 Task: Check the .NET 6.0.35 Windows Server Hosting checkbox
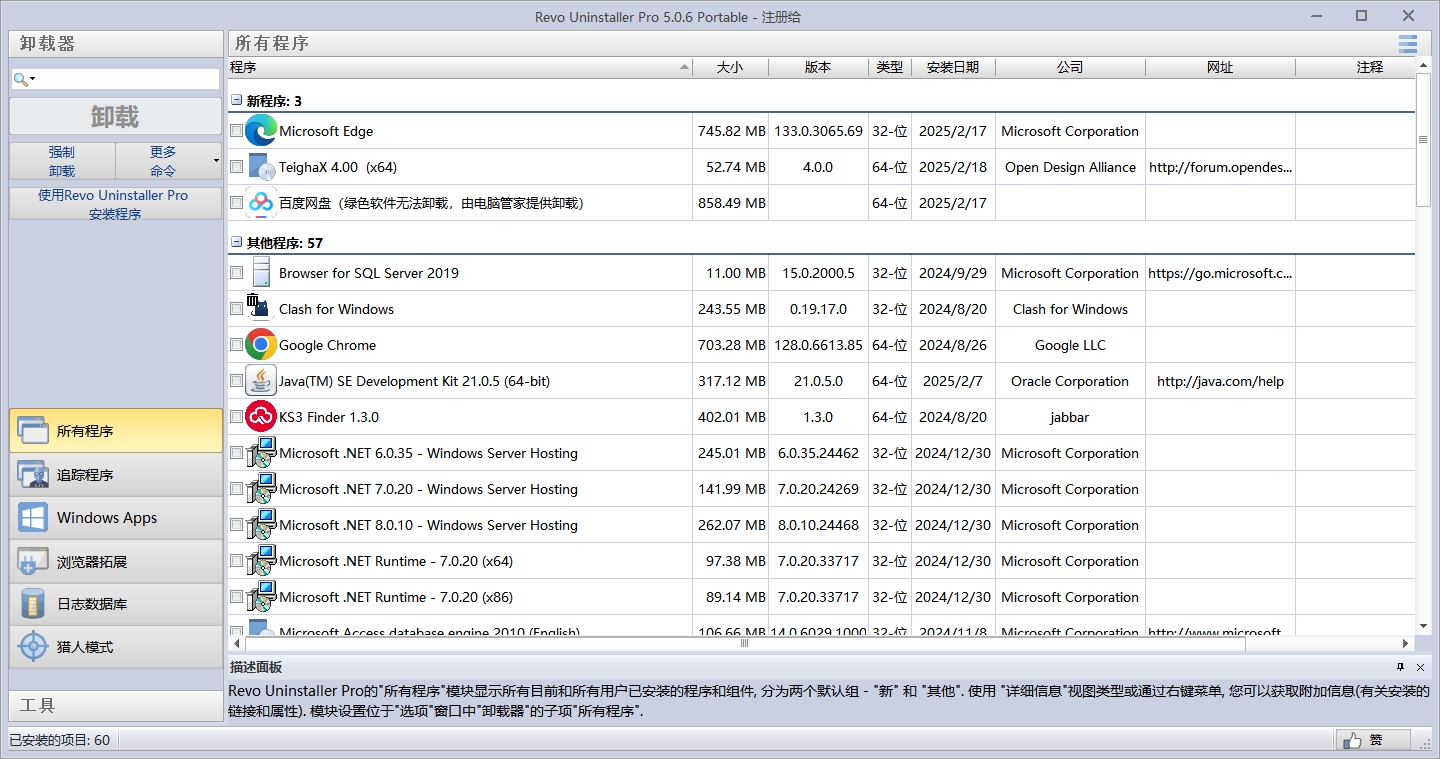tap(236, 453)
